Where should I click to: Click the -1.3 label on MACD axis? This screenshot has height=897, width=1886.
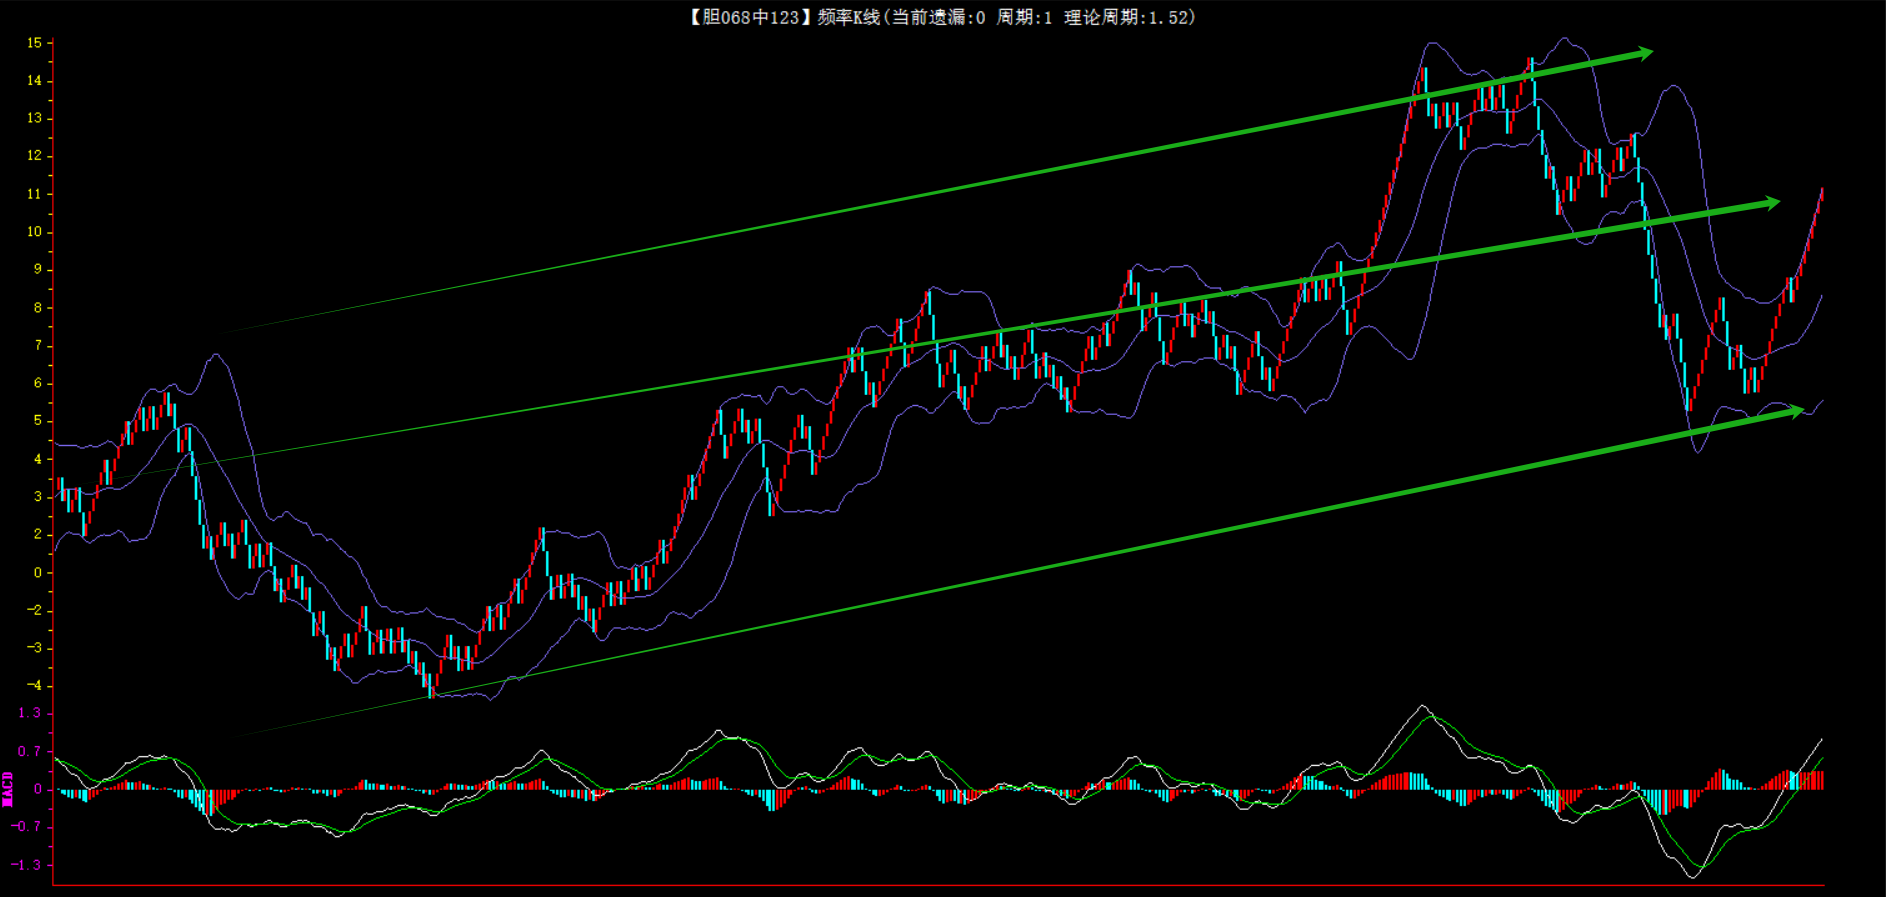(27, 865)
